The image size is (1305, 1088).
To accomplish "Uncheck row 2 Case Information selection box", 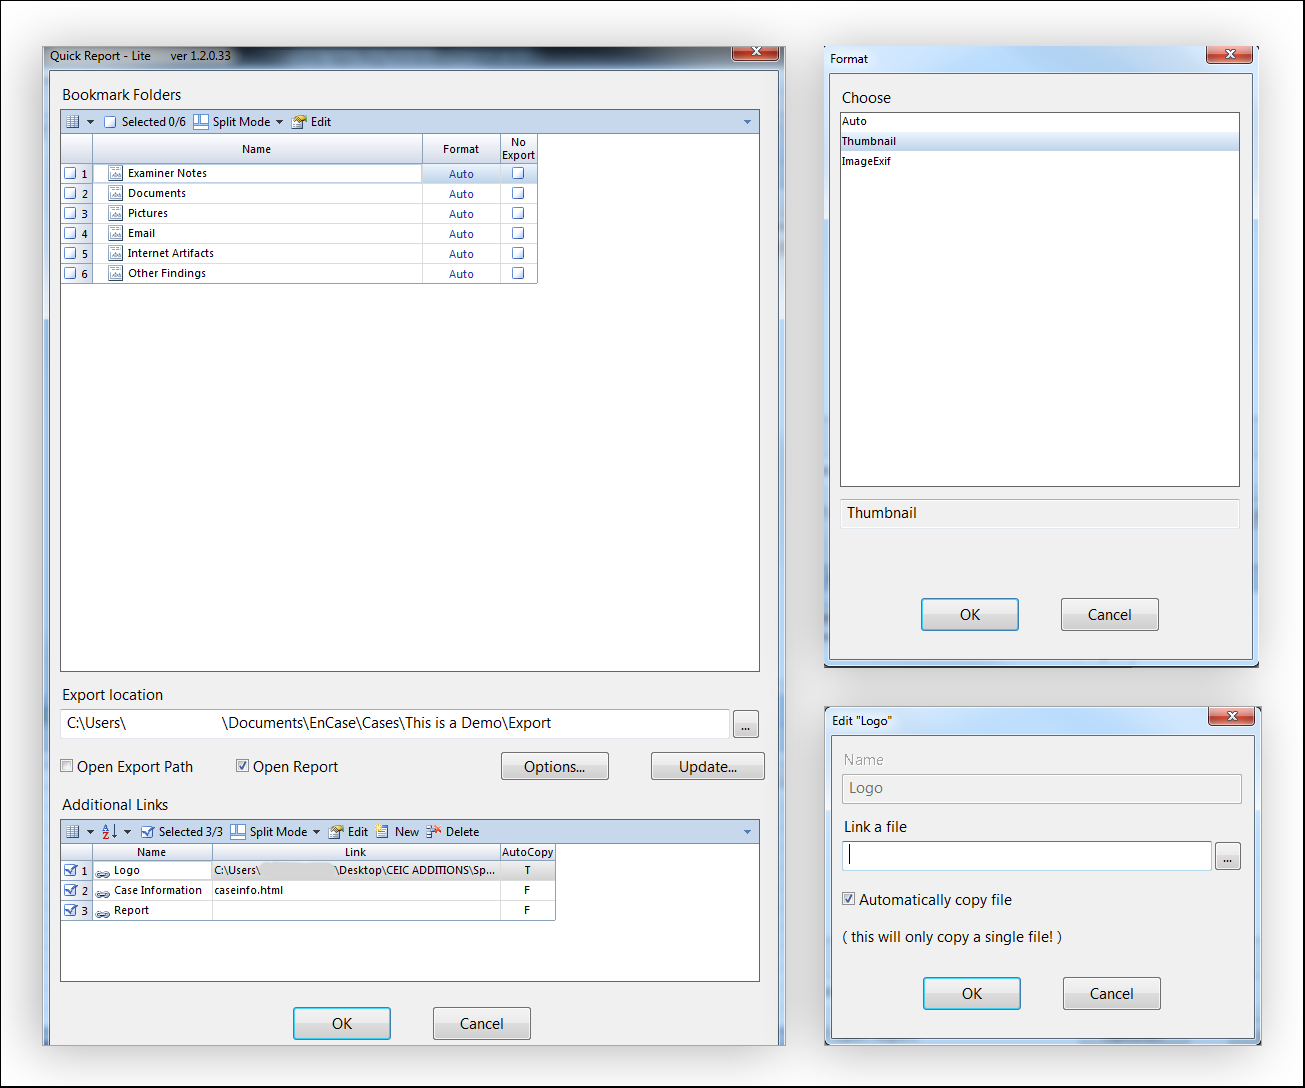I will 70,890.
